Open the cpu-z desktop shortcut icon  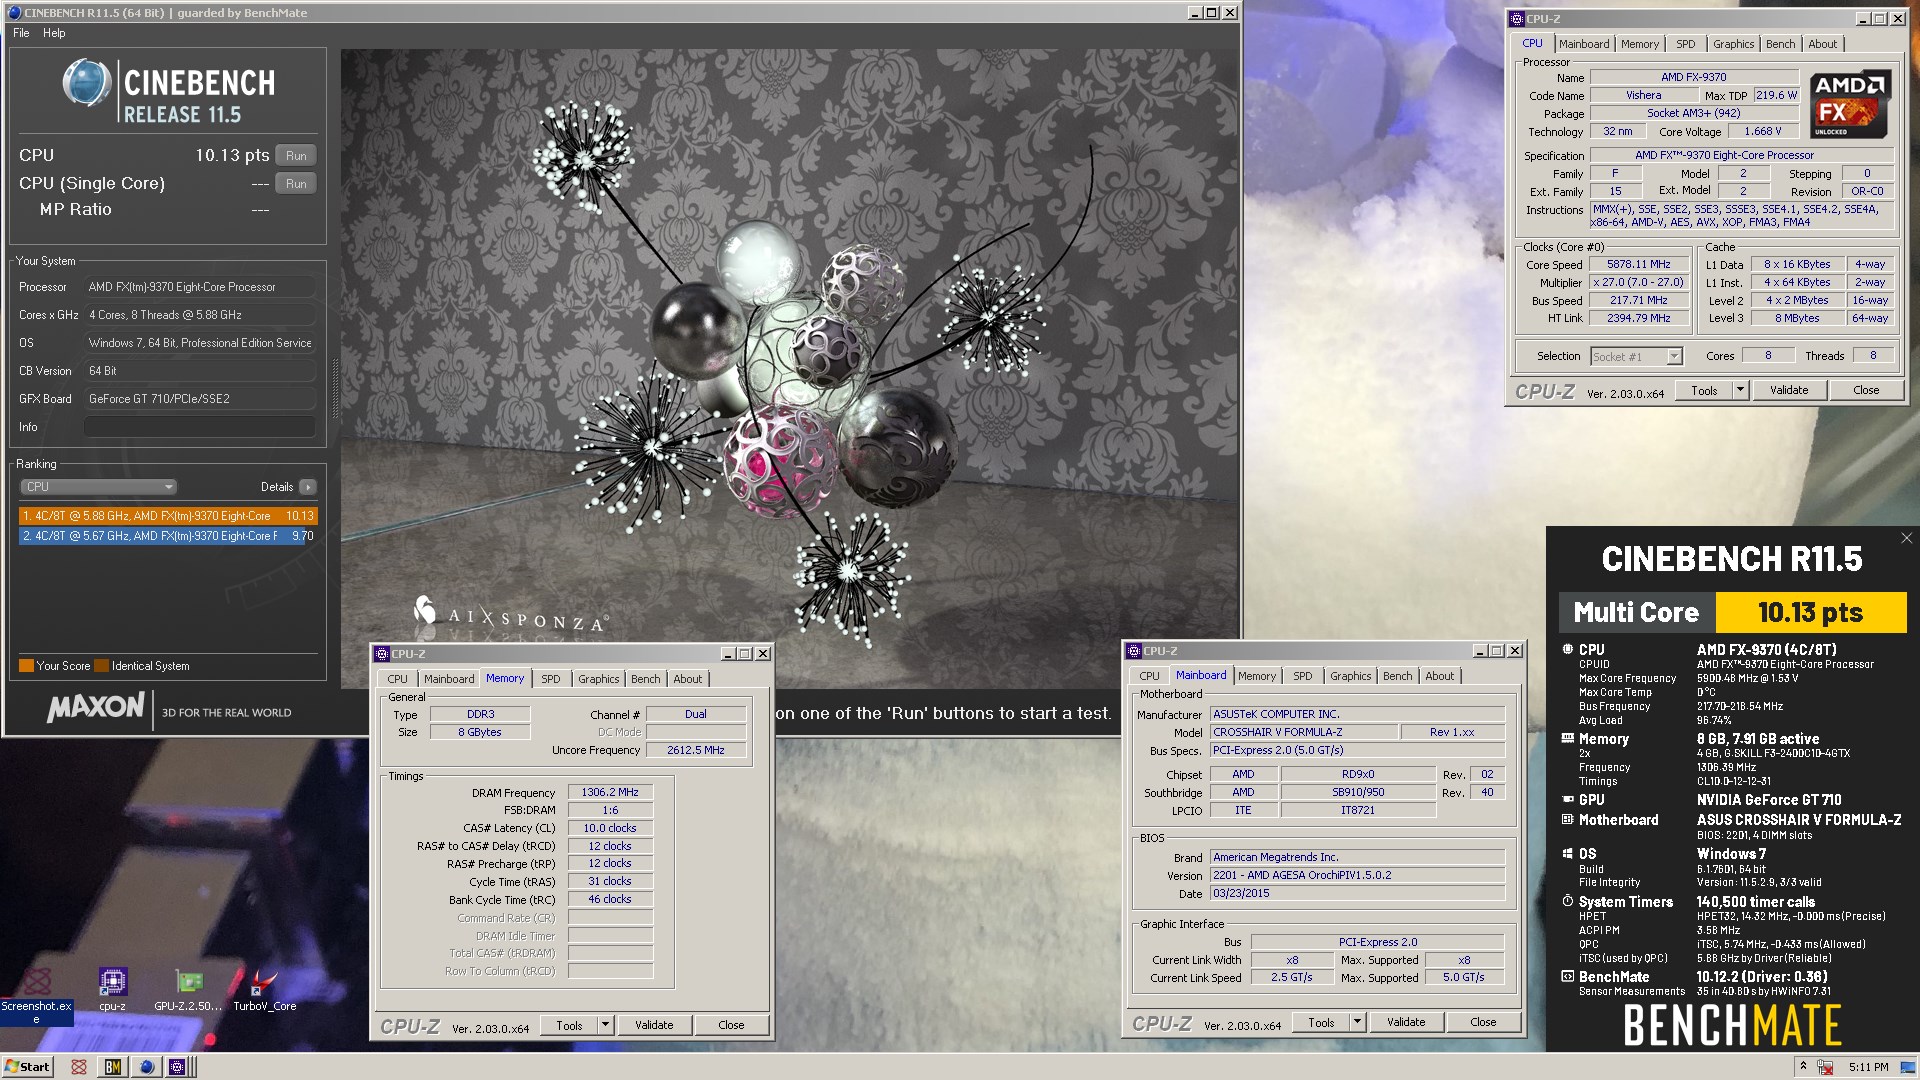point(112,990)
